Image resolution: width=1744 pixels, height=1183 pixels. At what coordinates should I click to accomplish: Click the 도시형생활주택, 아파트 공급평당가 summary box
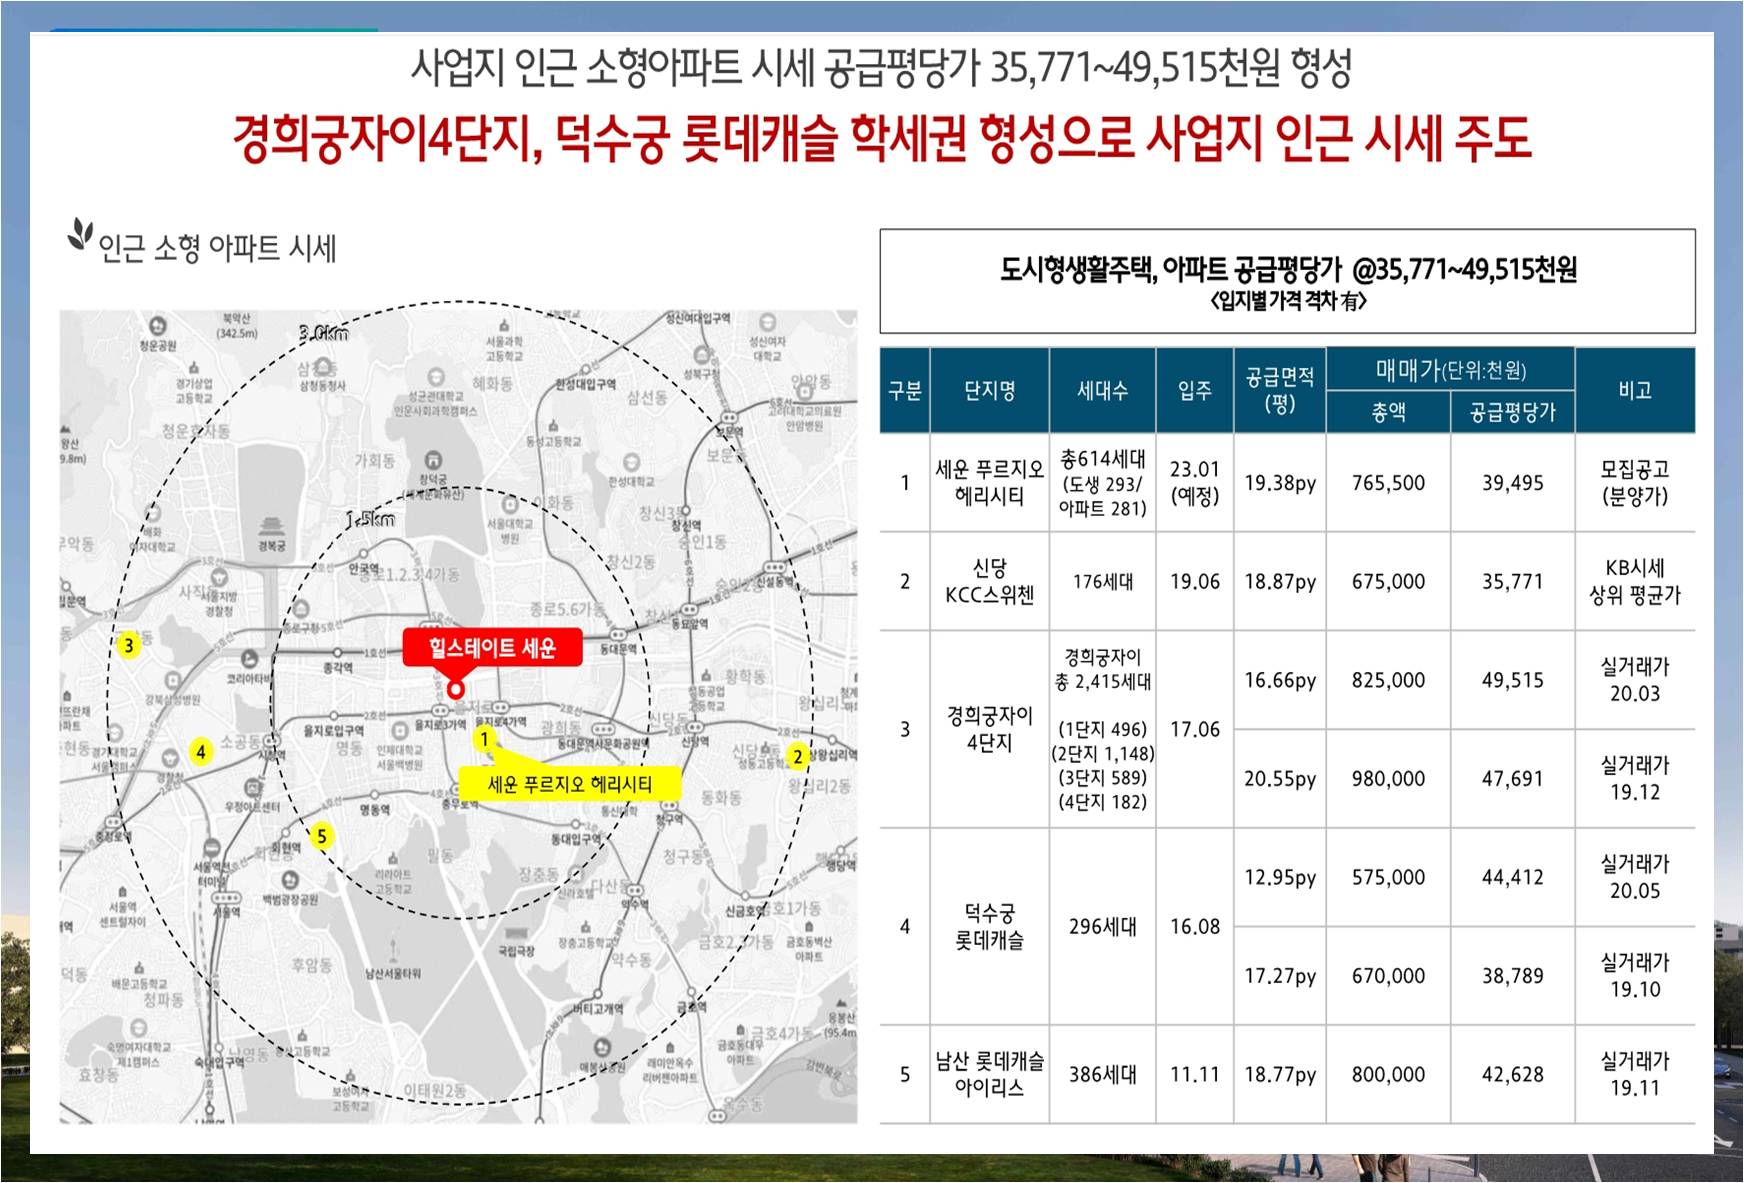[1288, 281]
